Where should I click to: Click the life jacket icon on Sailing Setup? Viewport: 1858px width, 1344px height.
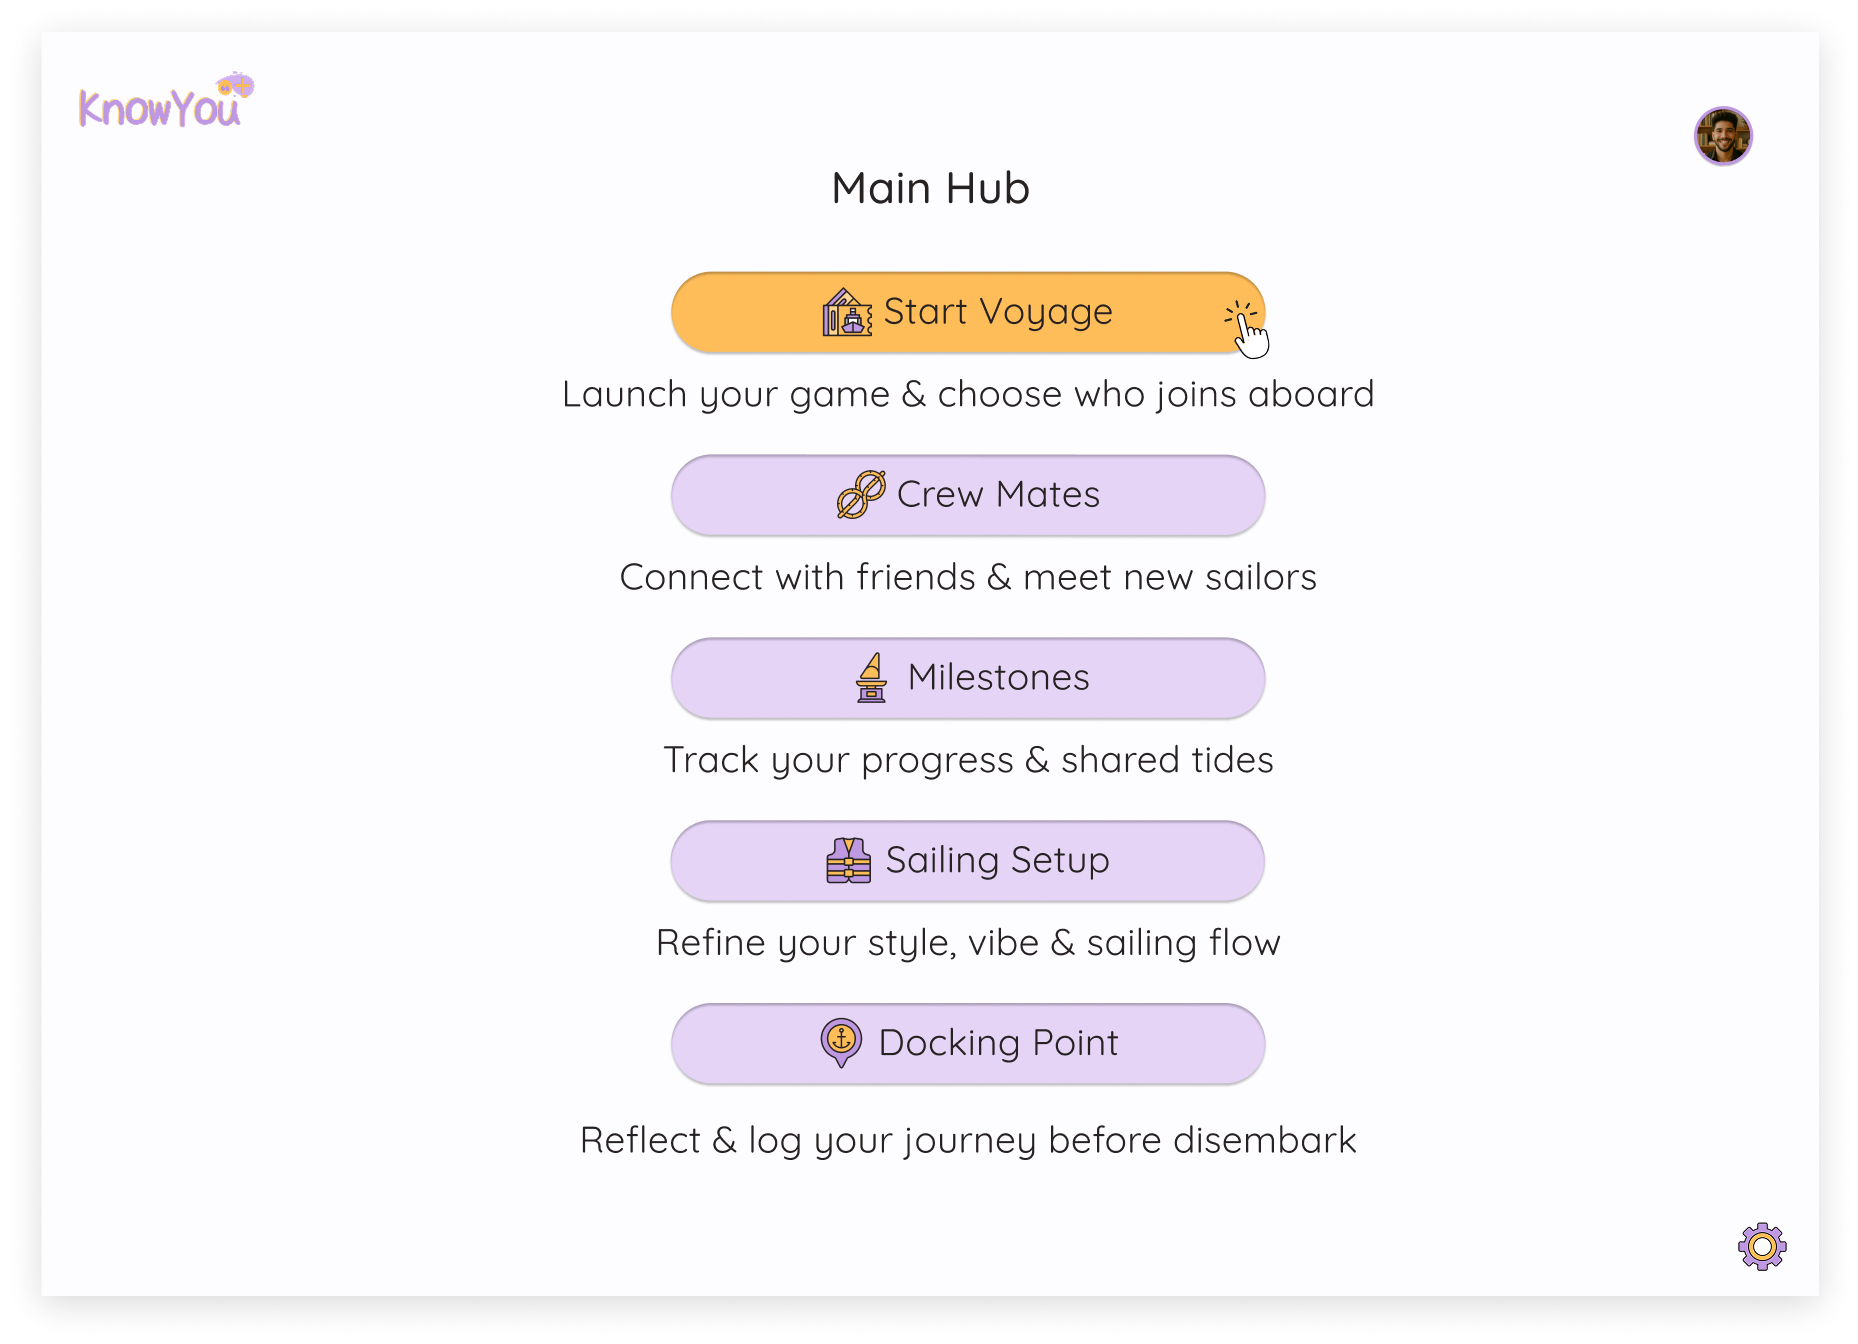coord(849,861)
